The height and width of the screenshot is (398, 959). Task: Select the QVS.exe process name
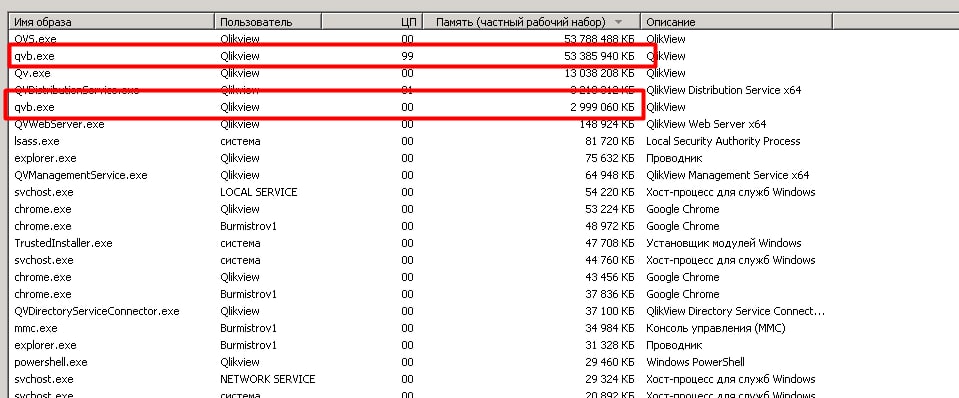point(35,39)
